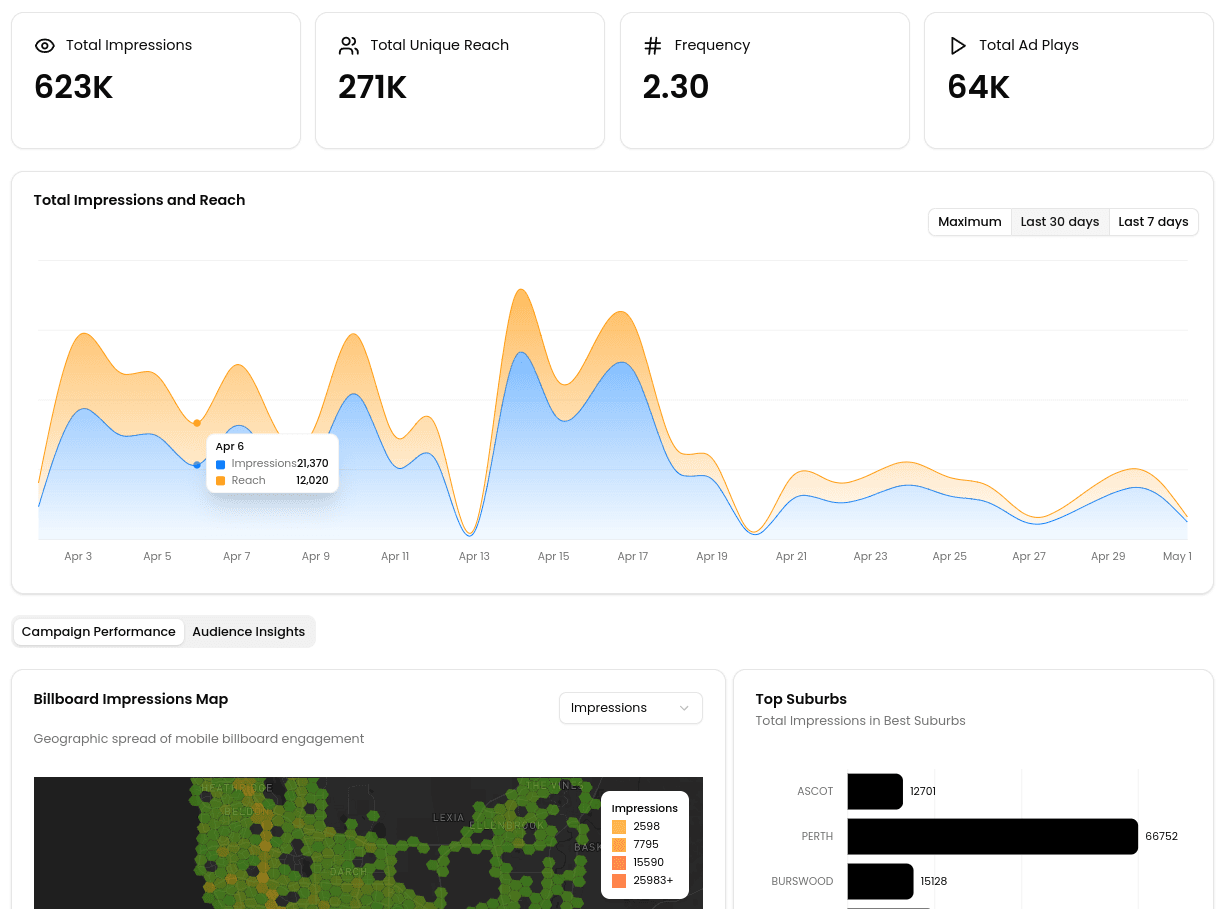Click the chevron on the Impressions selector
Screen dimensions: 1221x909
[x=686, y=707]
